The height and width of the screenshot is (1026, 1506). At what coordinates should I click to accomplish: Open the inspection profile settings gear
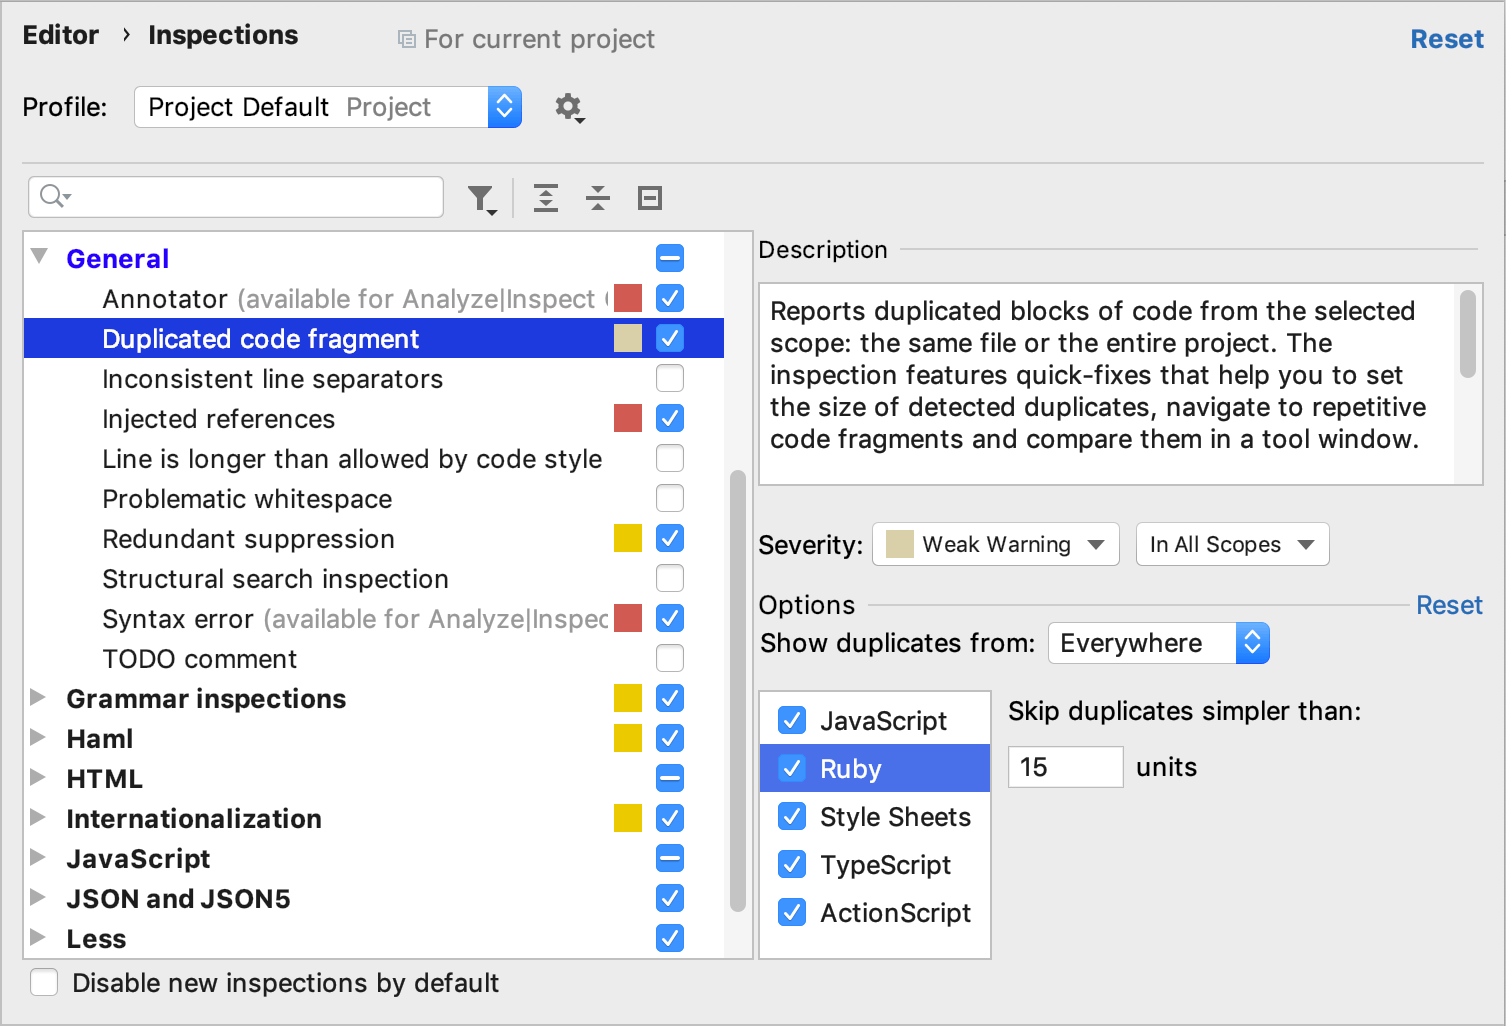pyautogui.click(x=568, y=108)
